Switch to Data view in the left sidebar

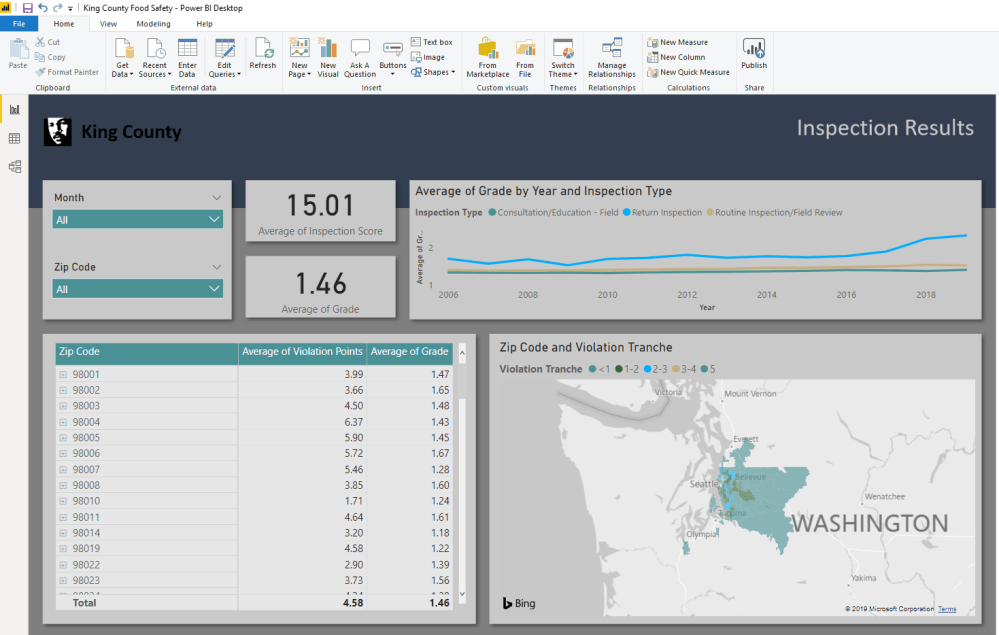pyautogui.click(x=14, y=138)
